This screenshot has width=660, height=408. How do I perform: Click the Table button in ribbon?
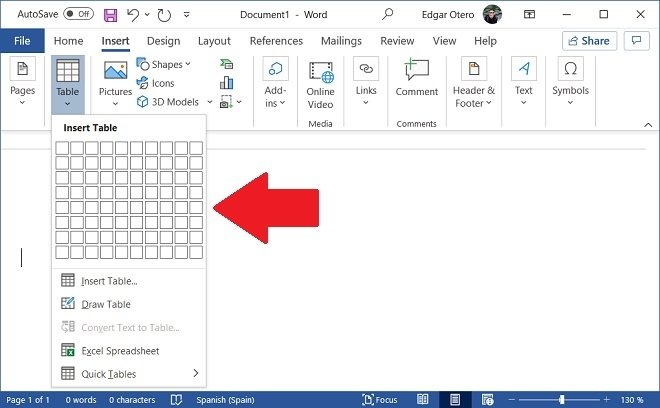pos(68,83)
